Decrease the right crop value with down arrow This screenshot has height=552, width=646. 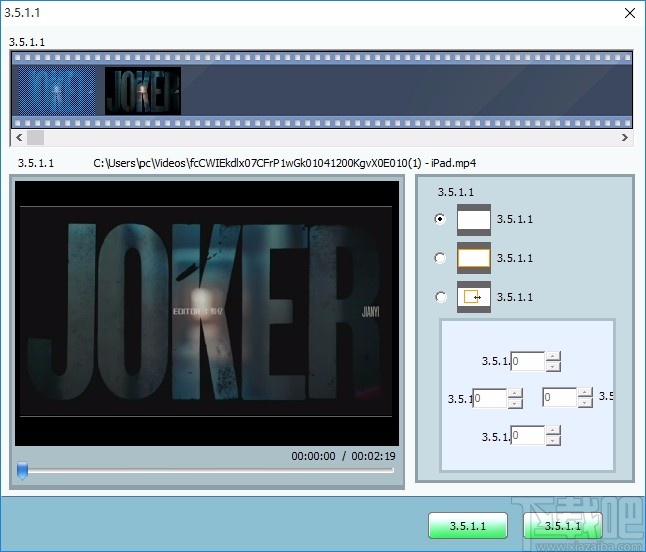pyautogui.click(x=585, y=402)
